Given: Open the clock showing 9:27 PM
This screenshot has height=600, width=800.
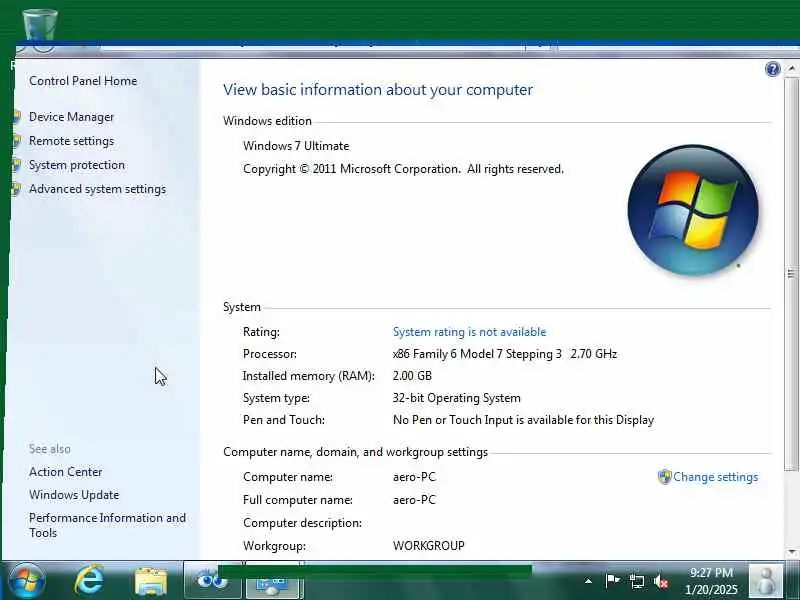Looking at the screenshot, I should click(x=711, y=581).
